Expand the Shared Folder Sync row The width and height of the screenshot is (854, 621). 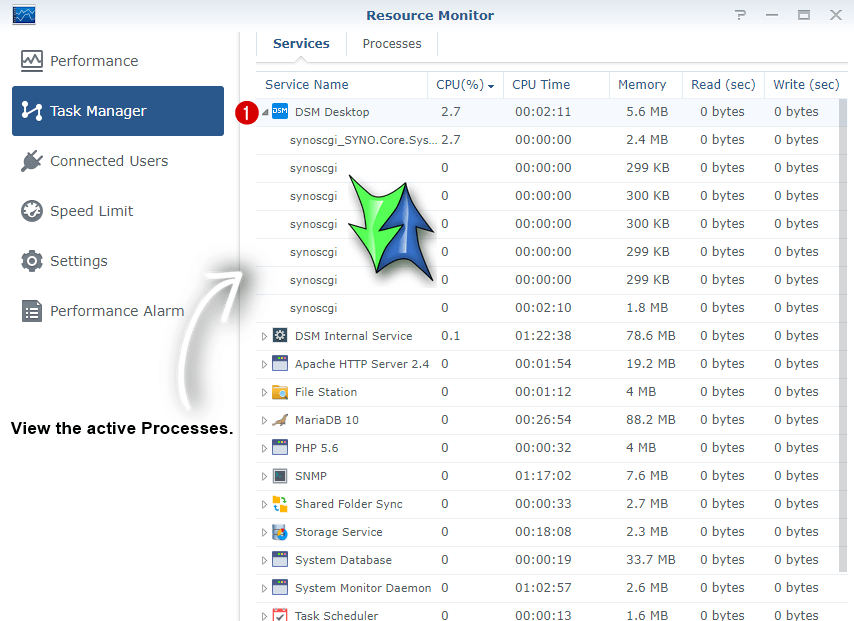[264, 504]
